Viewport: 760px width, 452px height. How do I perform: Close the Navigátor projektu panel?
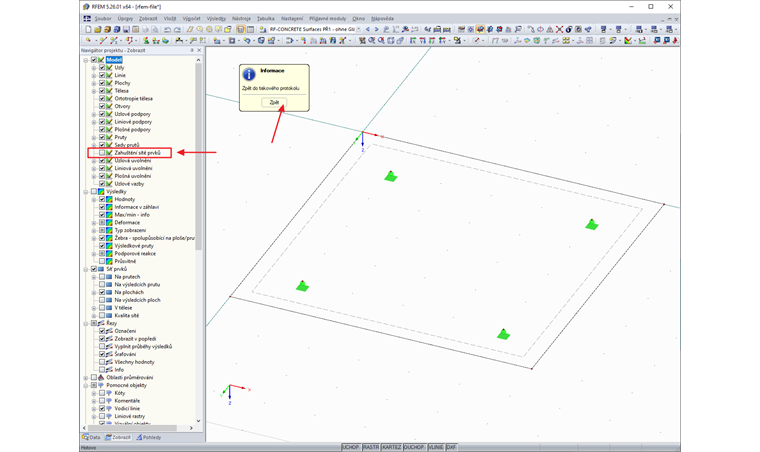click(x=199, y=50)
